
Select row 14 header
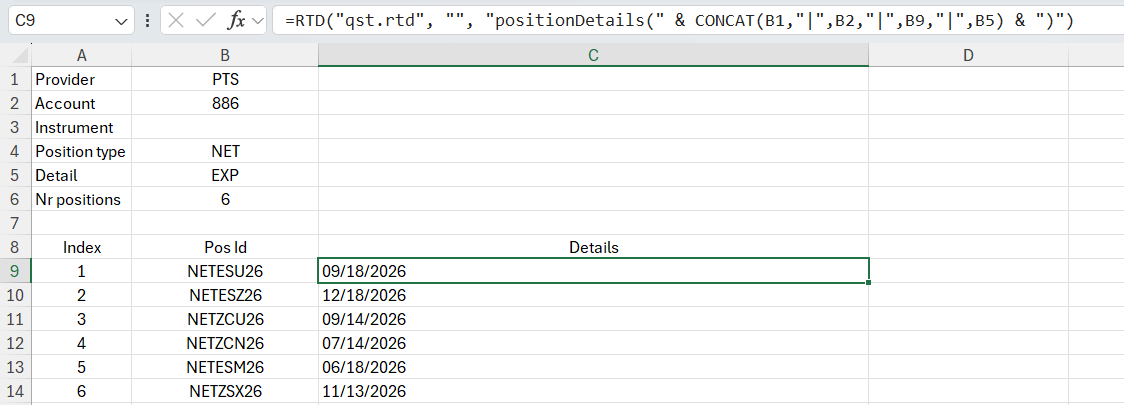point(15,391)
